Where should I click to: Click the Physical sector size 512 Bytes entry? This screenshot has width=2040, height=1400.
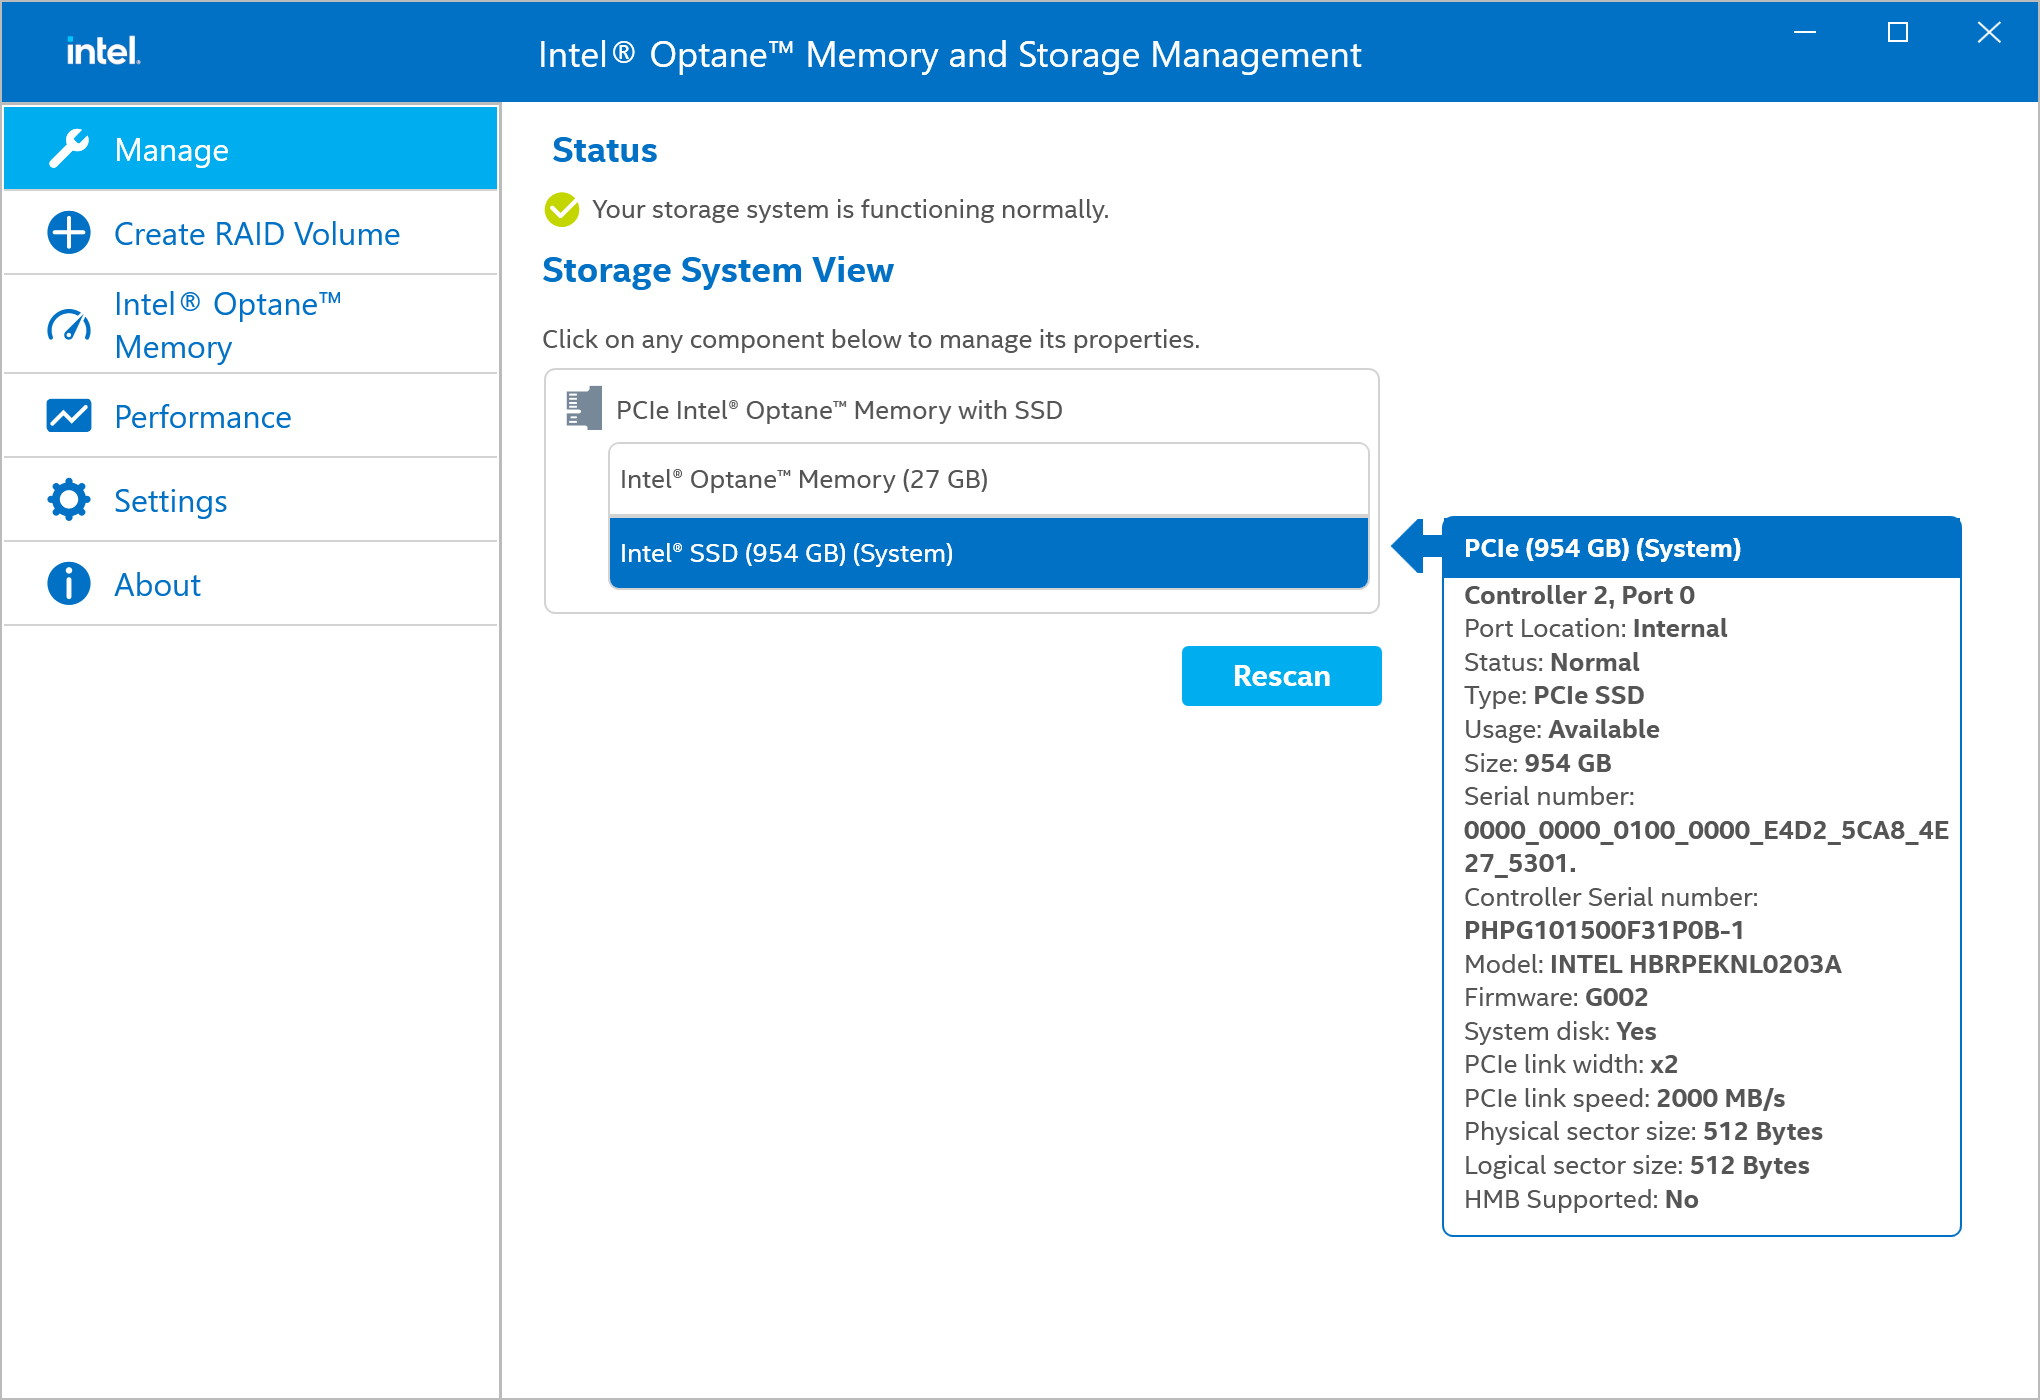point(1643,1131)
